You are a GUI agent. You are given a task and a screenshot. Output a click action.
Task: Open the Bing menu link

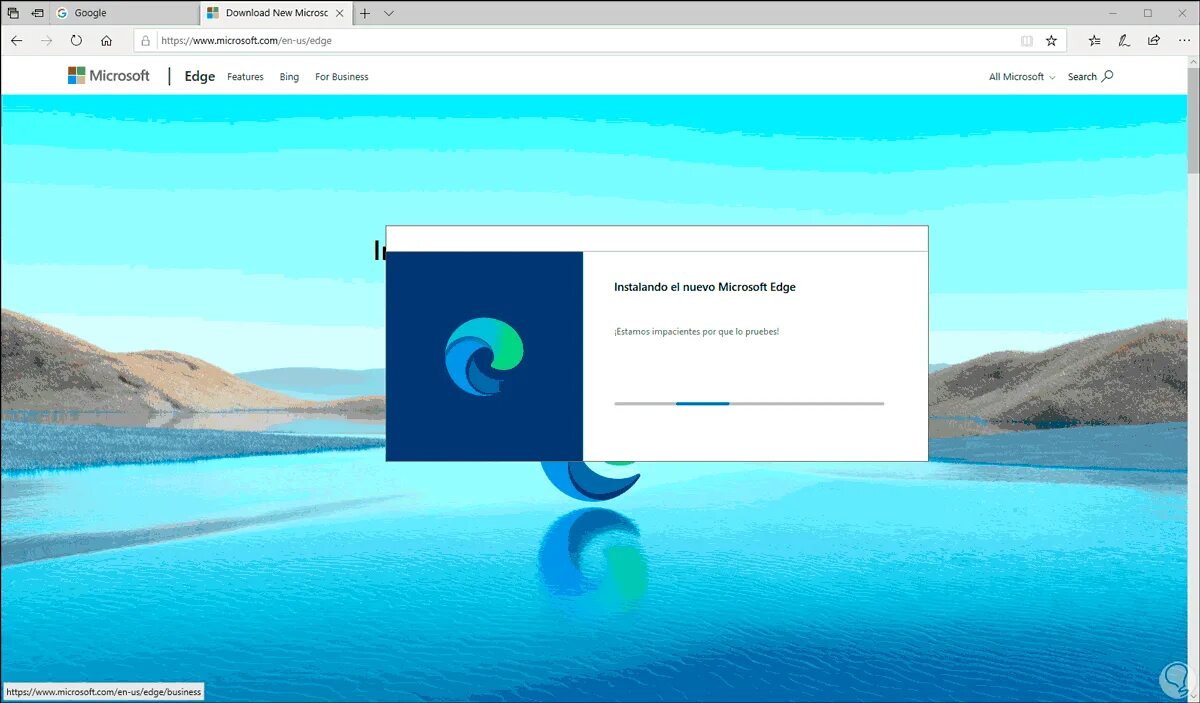[x=289, y=77]
